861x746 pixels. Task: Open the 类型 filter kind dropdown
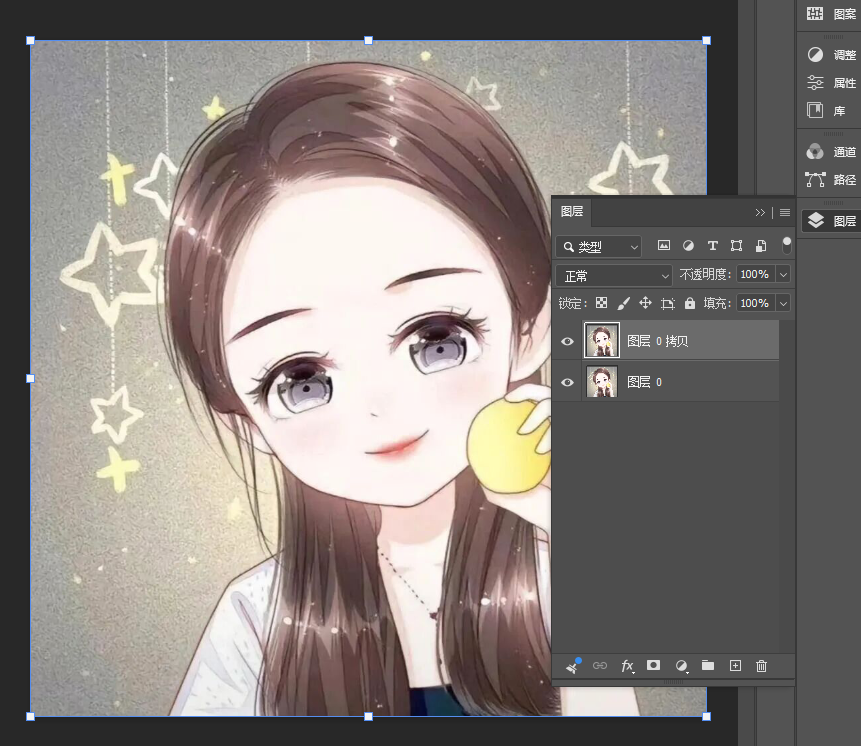(x=599, y=247)
